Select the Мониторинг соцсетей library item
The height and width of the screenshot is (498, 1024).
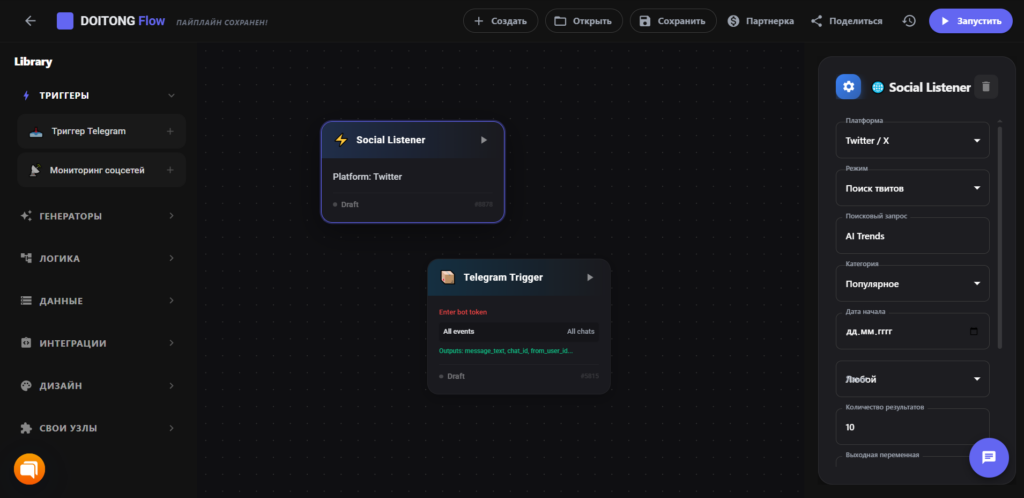[101, 170]
